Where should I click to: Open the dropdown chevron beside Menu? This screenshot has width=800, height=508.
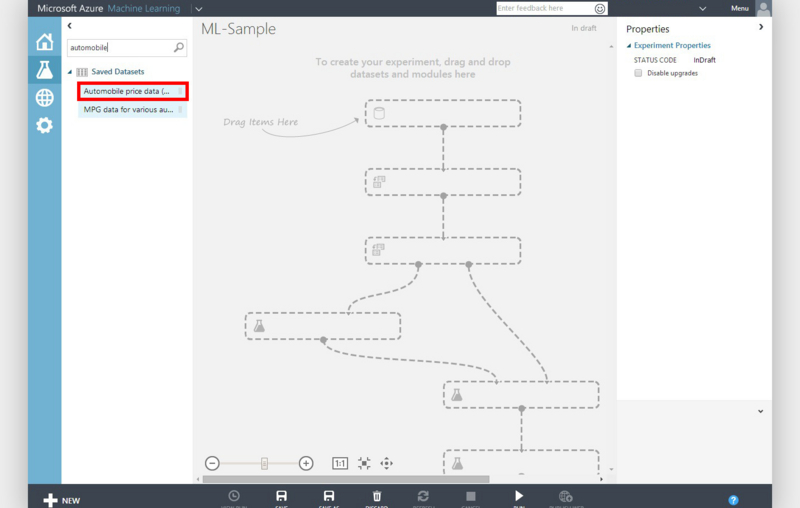[703, 9]
